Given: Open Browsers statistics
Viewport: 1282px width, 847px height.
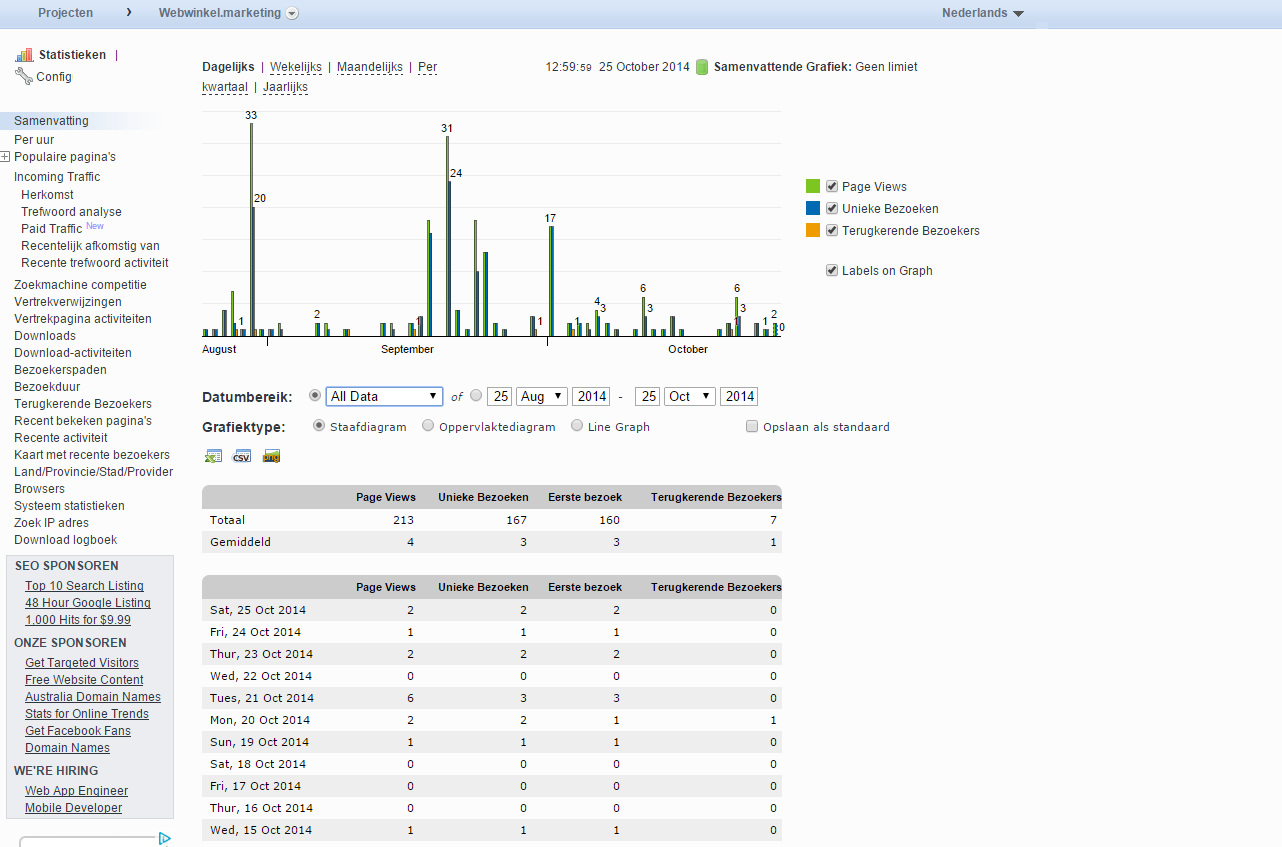Looking at the screenshot, I should 39,489.
